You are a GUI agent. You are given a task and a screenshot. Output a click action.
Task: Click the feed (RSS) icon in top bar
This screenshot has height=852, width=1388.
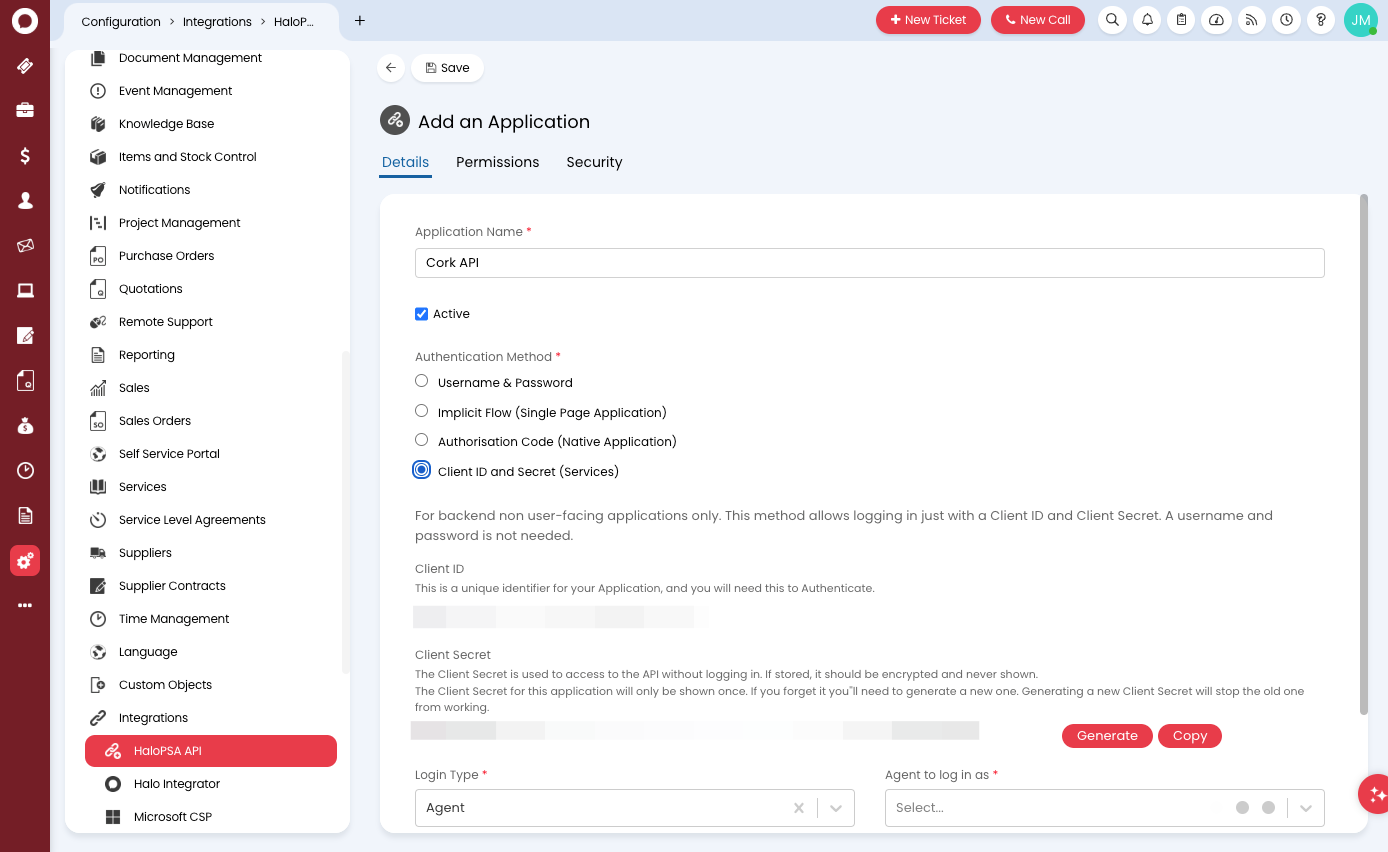[x=1251, y=20]
